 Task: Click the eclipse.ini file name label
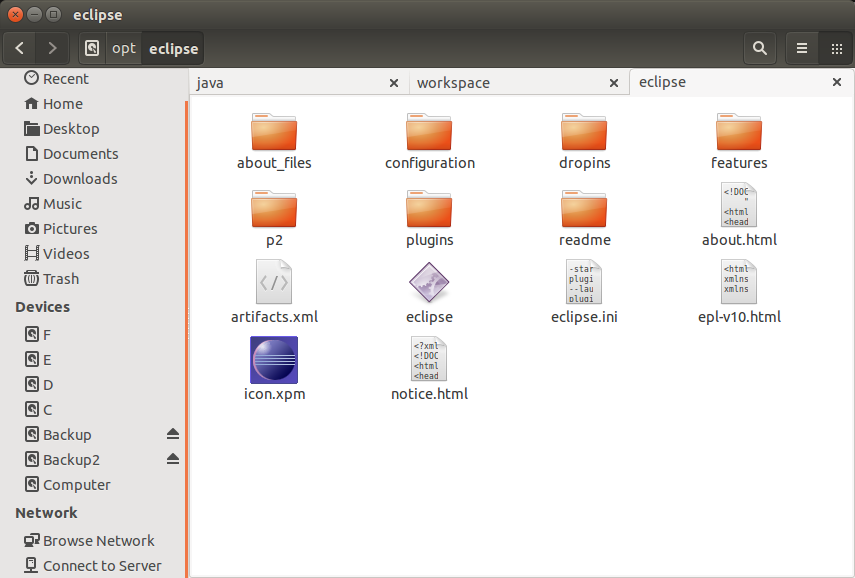coord(584,317)
